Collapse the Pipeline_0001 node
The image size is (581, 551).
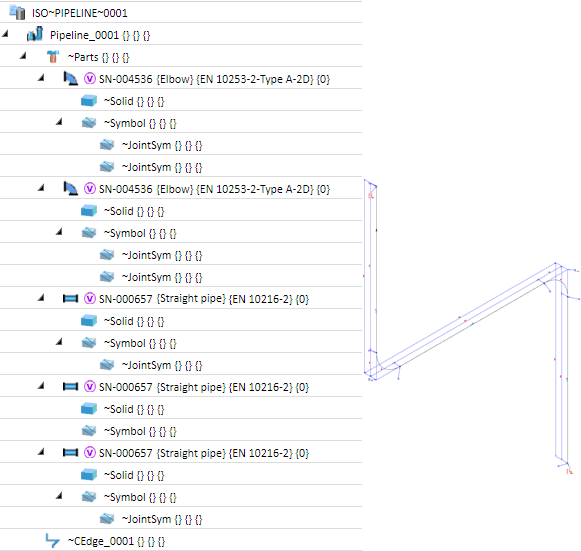tap(5, 34)
